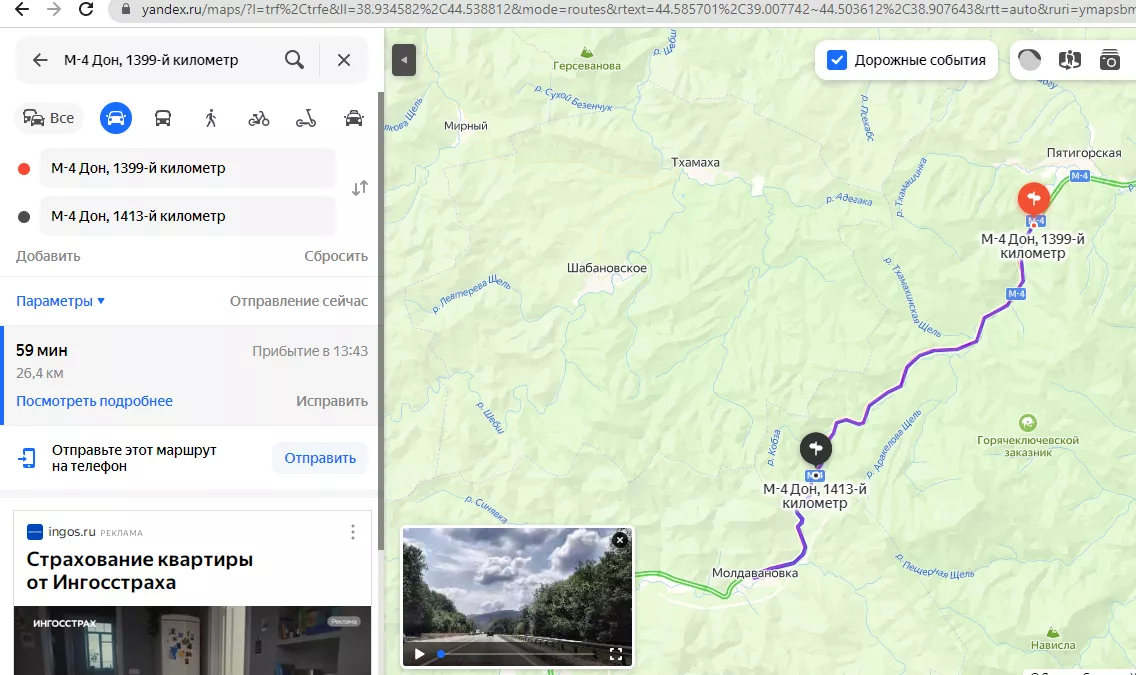Viewport: 1136px width, 675px height.
Task: Select the car route mode icon
Action: pos(116,118)
